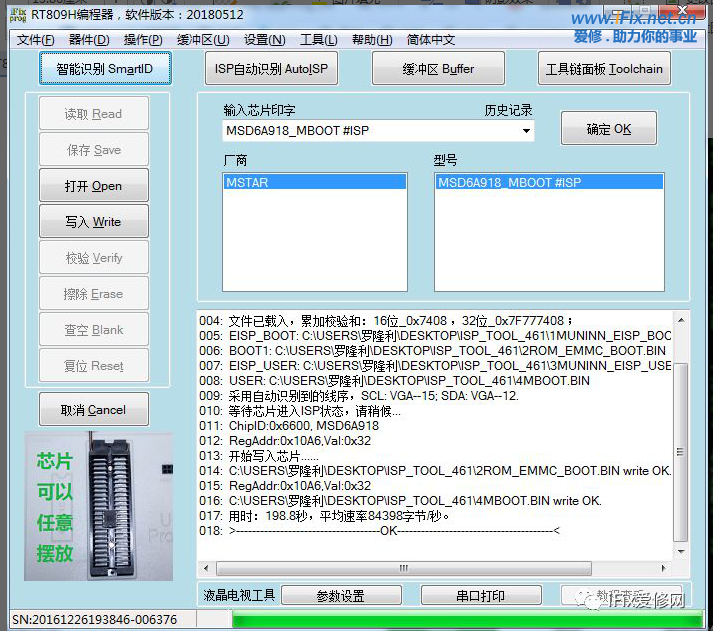Click the 打开 Open button
This screenshot has height=631, width=713.
94,186
